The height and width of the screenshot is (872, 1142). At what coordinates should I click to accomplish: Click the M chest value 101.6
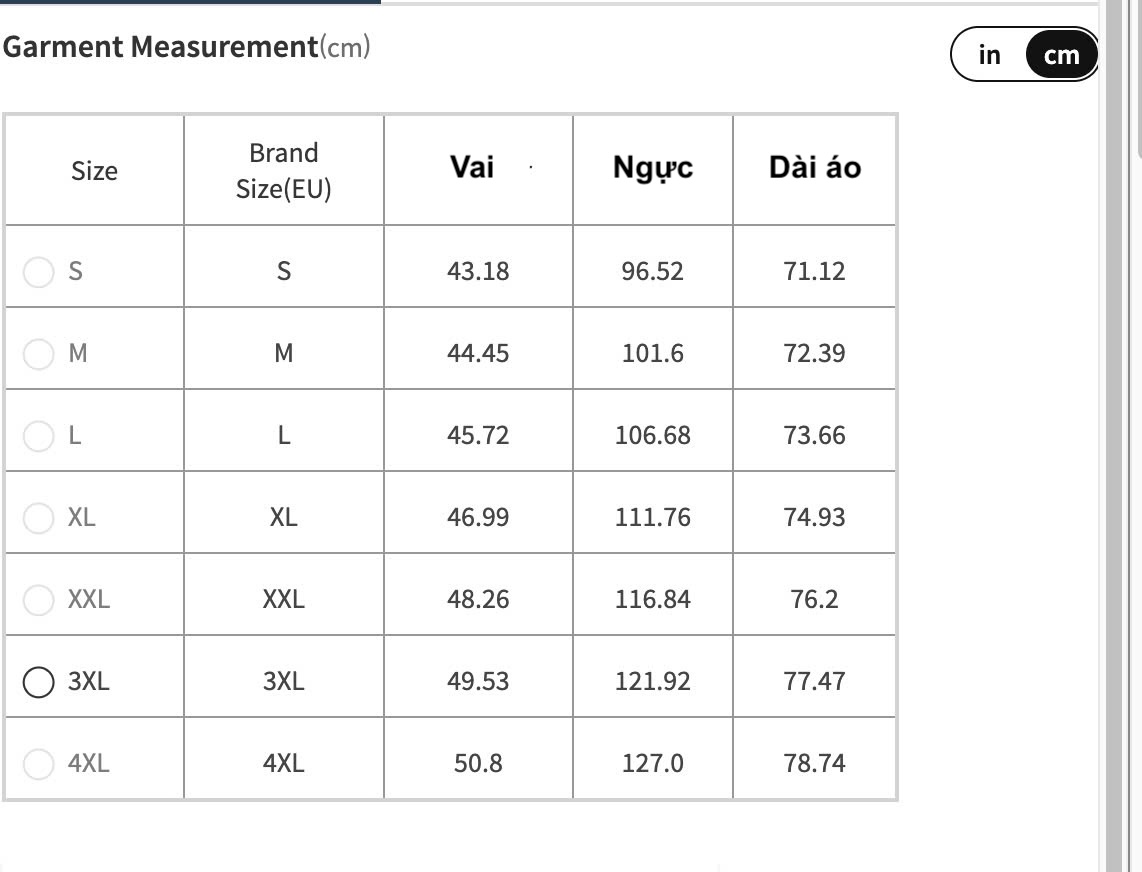pyautogui.click(x=652, y=353)
